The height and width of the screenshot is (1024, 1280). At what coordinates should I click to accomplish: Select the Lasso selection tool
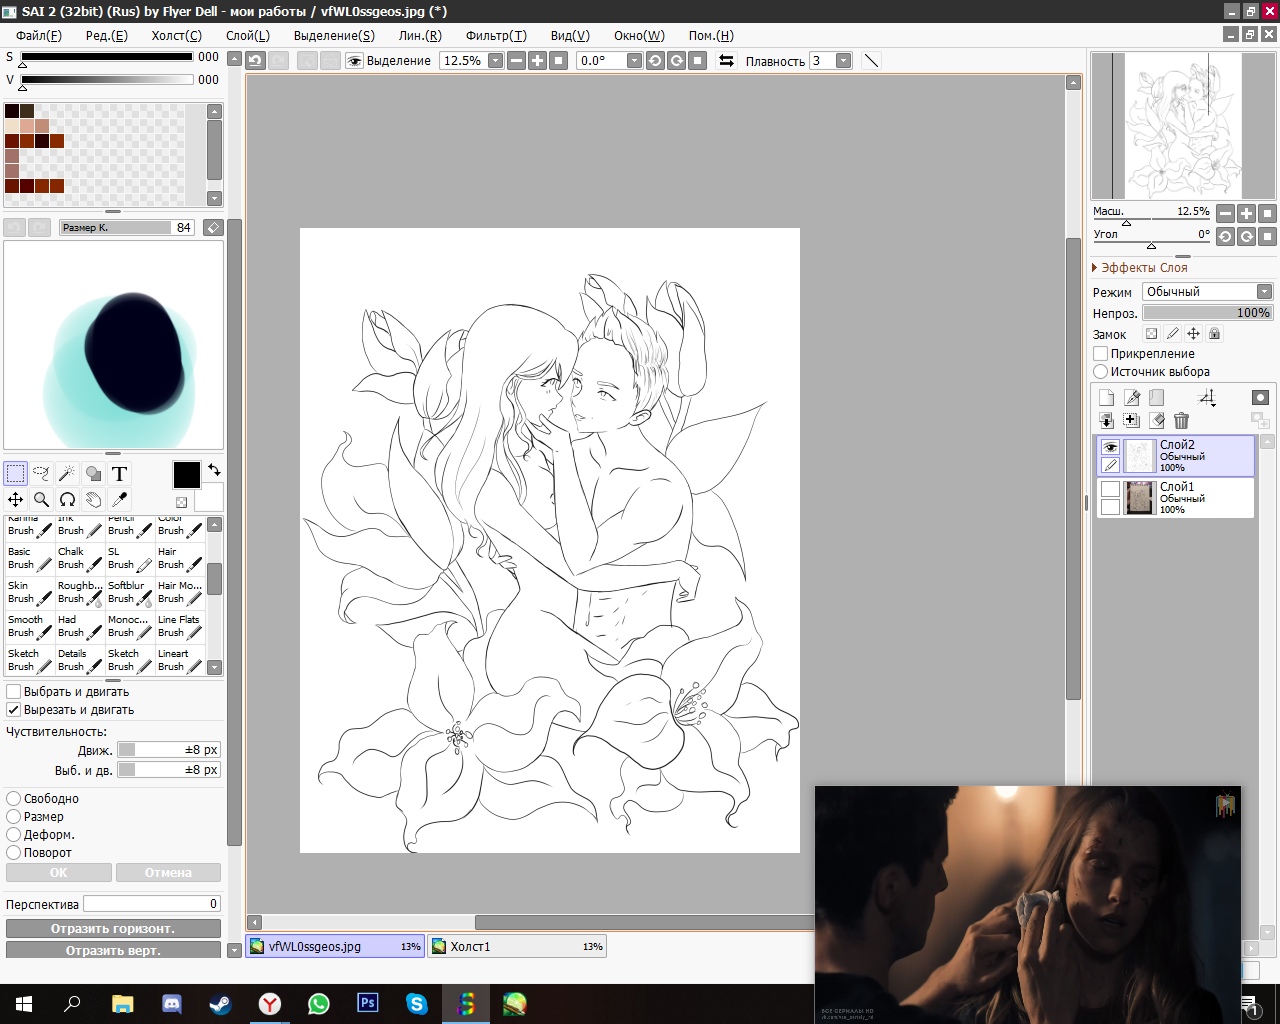tap(41, 474)
